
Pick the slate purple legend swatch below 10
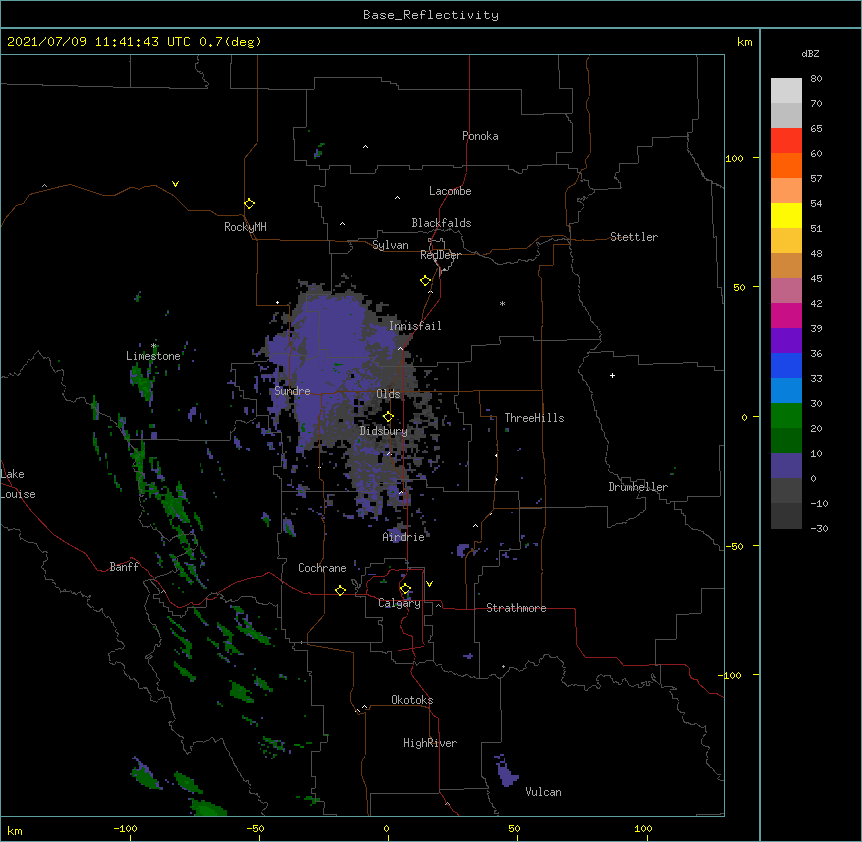[x=786, y=466]
